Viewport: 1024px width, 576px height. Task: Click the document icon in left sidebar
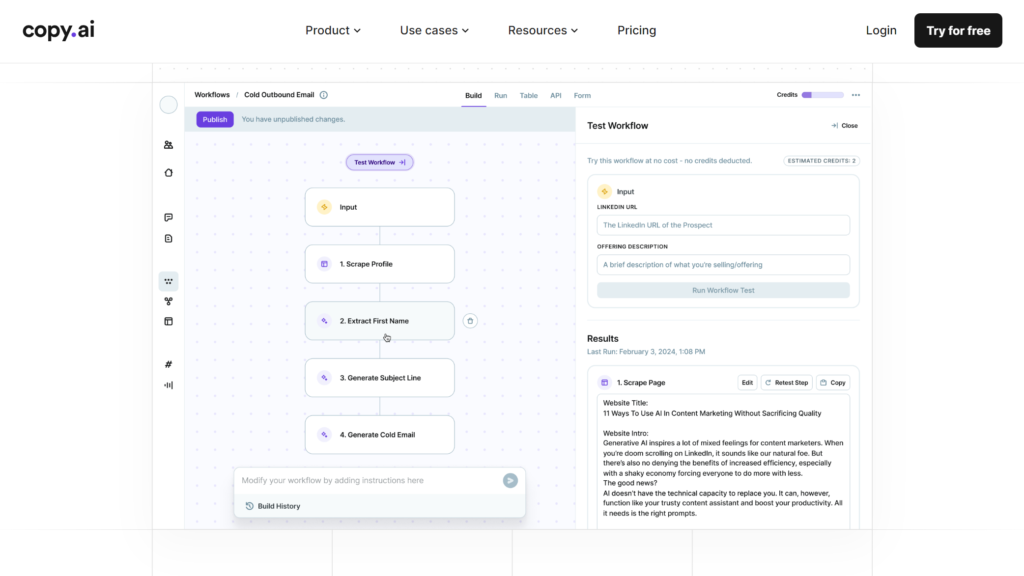pos(168,238)
